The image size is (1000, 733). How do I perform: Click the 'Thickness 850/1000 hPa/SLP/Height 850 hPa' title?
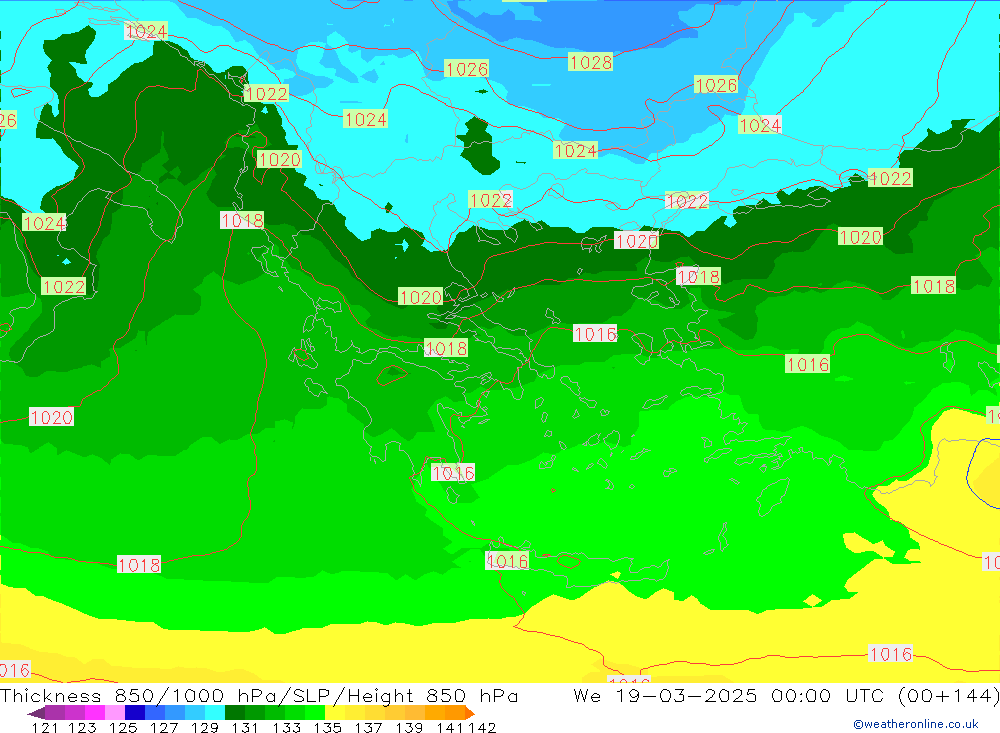tap(259, 695)
